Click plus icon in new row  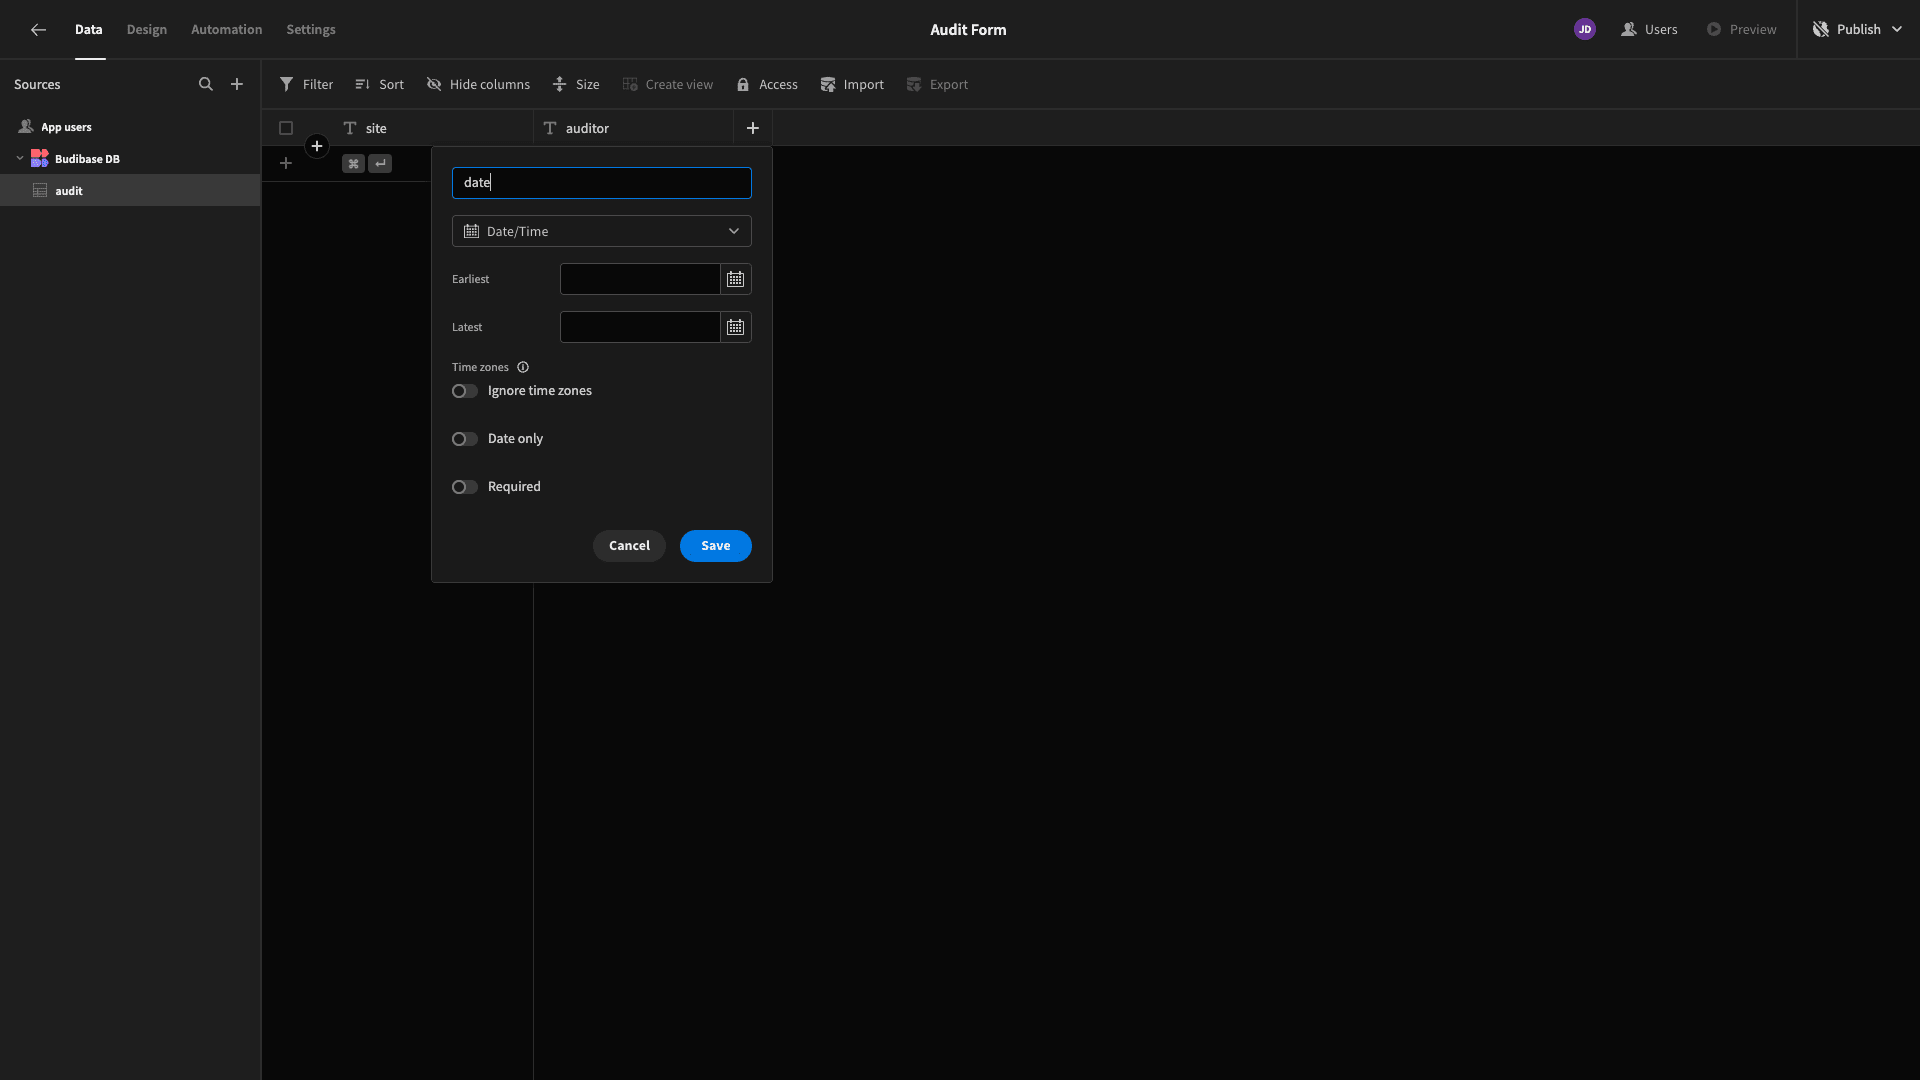(286, 163)
